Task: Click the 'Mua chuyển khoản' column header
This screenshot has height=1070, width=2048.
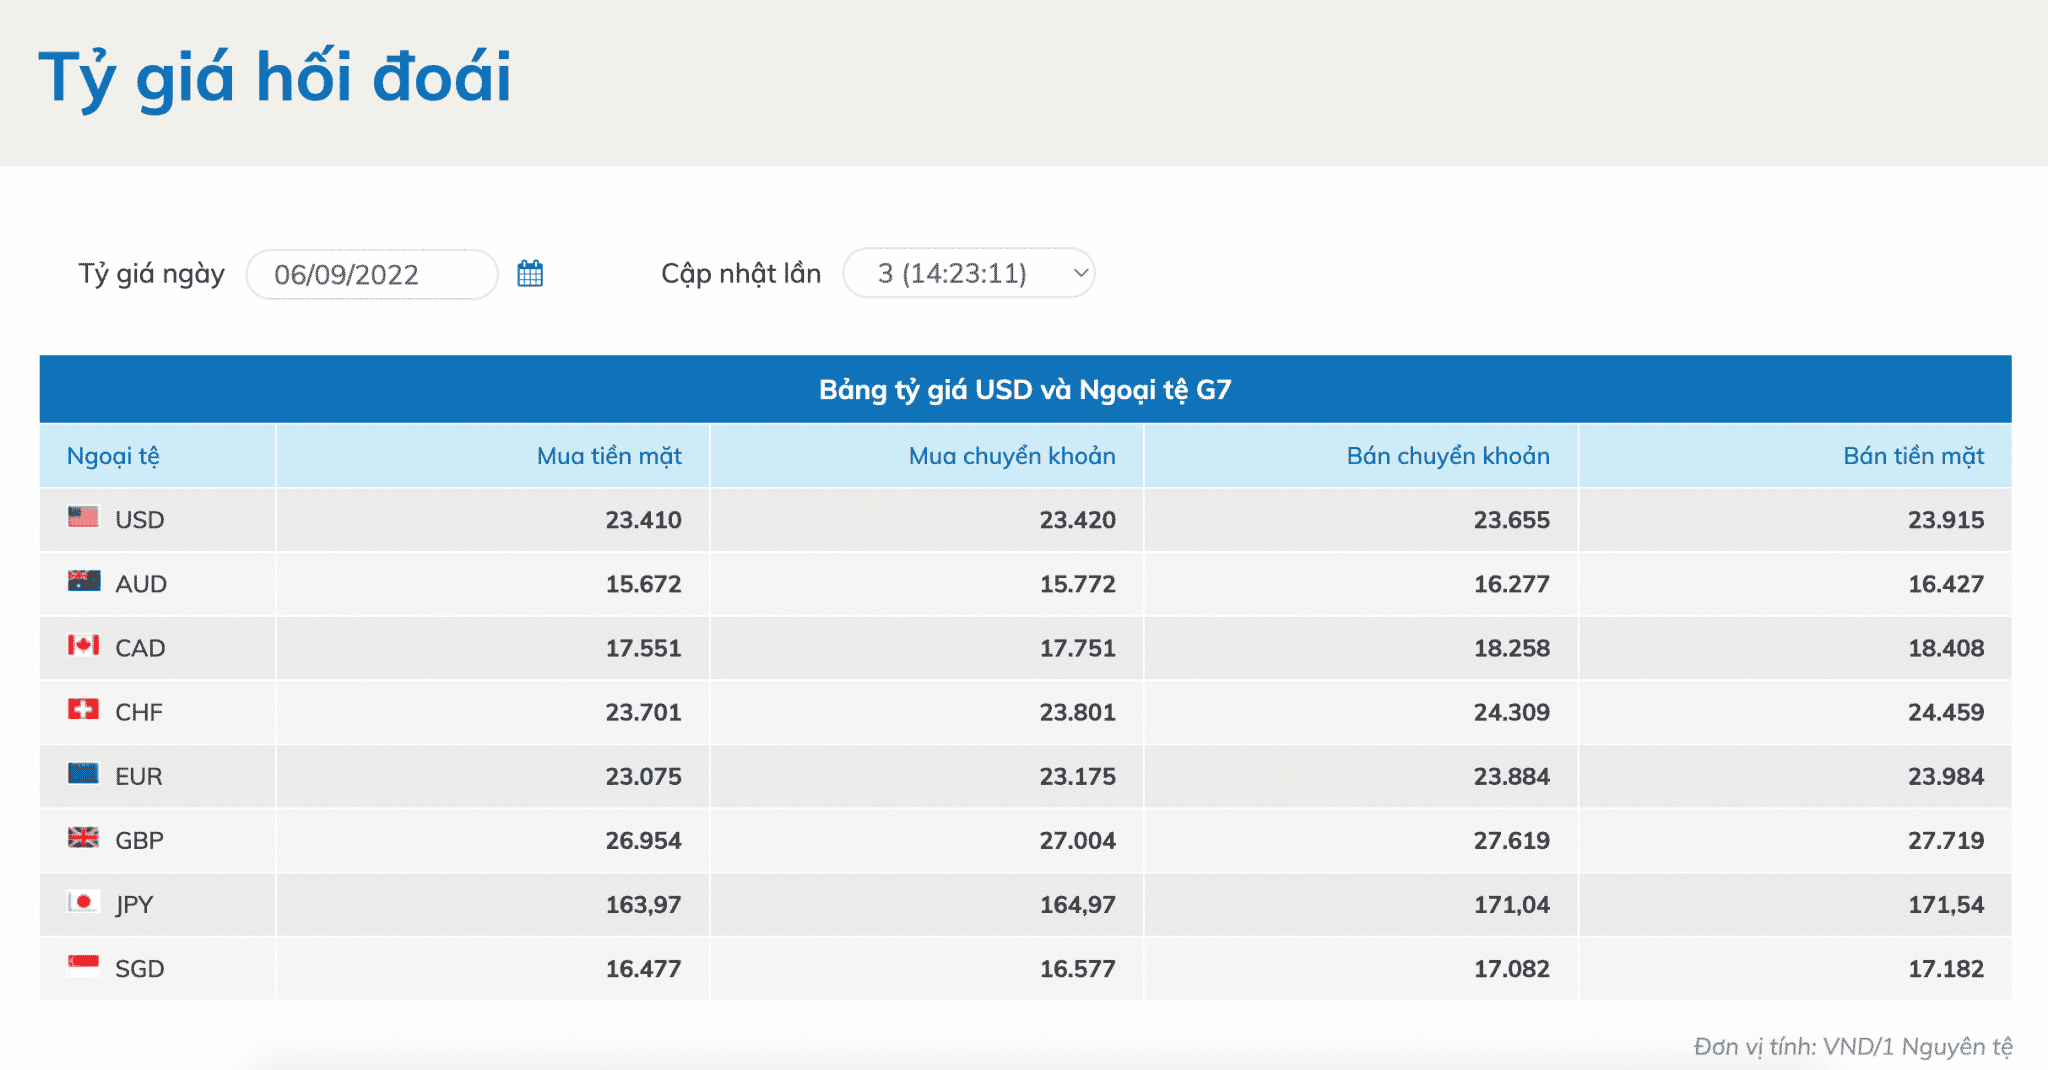Action: tap(1012, 456)
